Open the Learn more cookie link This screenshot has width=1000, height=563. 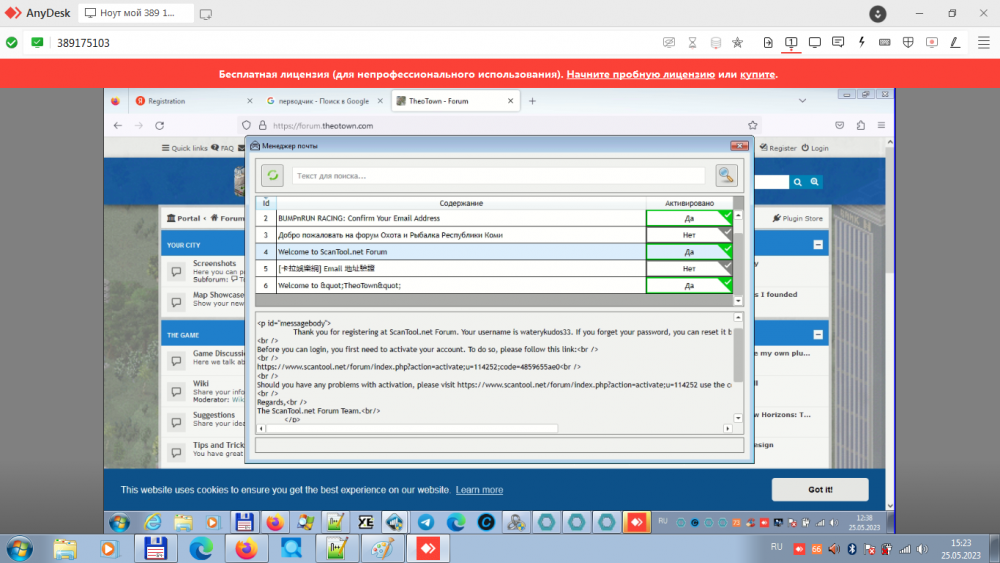coord(479,490)
